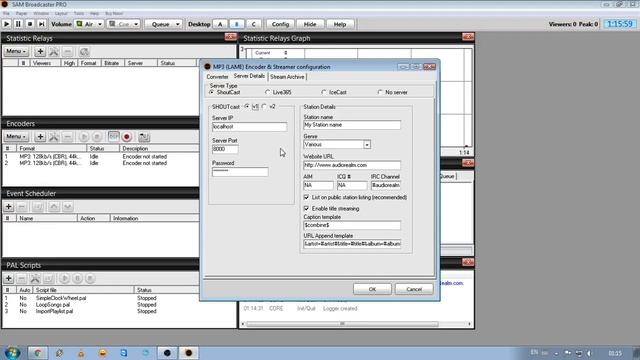Switch to the Stream Archive tab

pyautogui.click(x=287, y=77)
